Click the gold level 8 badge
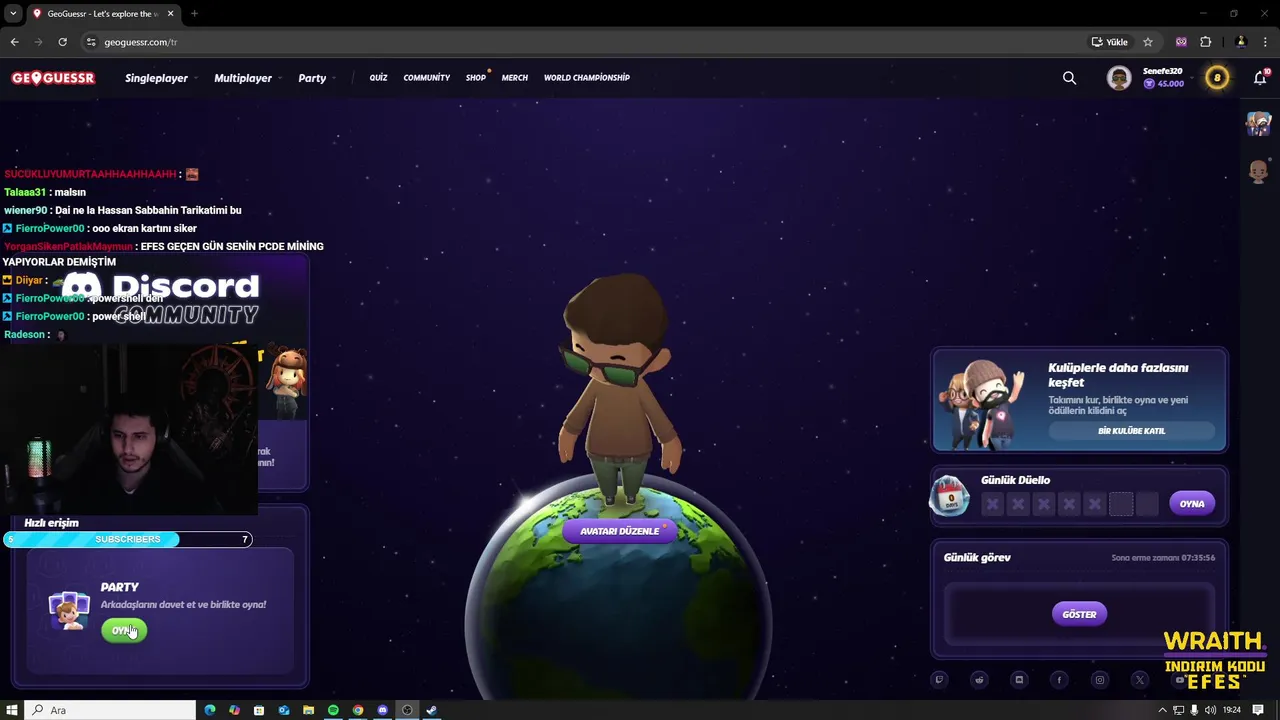The height and width of the screenshot is (720, 1280). pos(1217,78)
